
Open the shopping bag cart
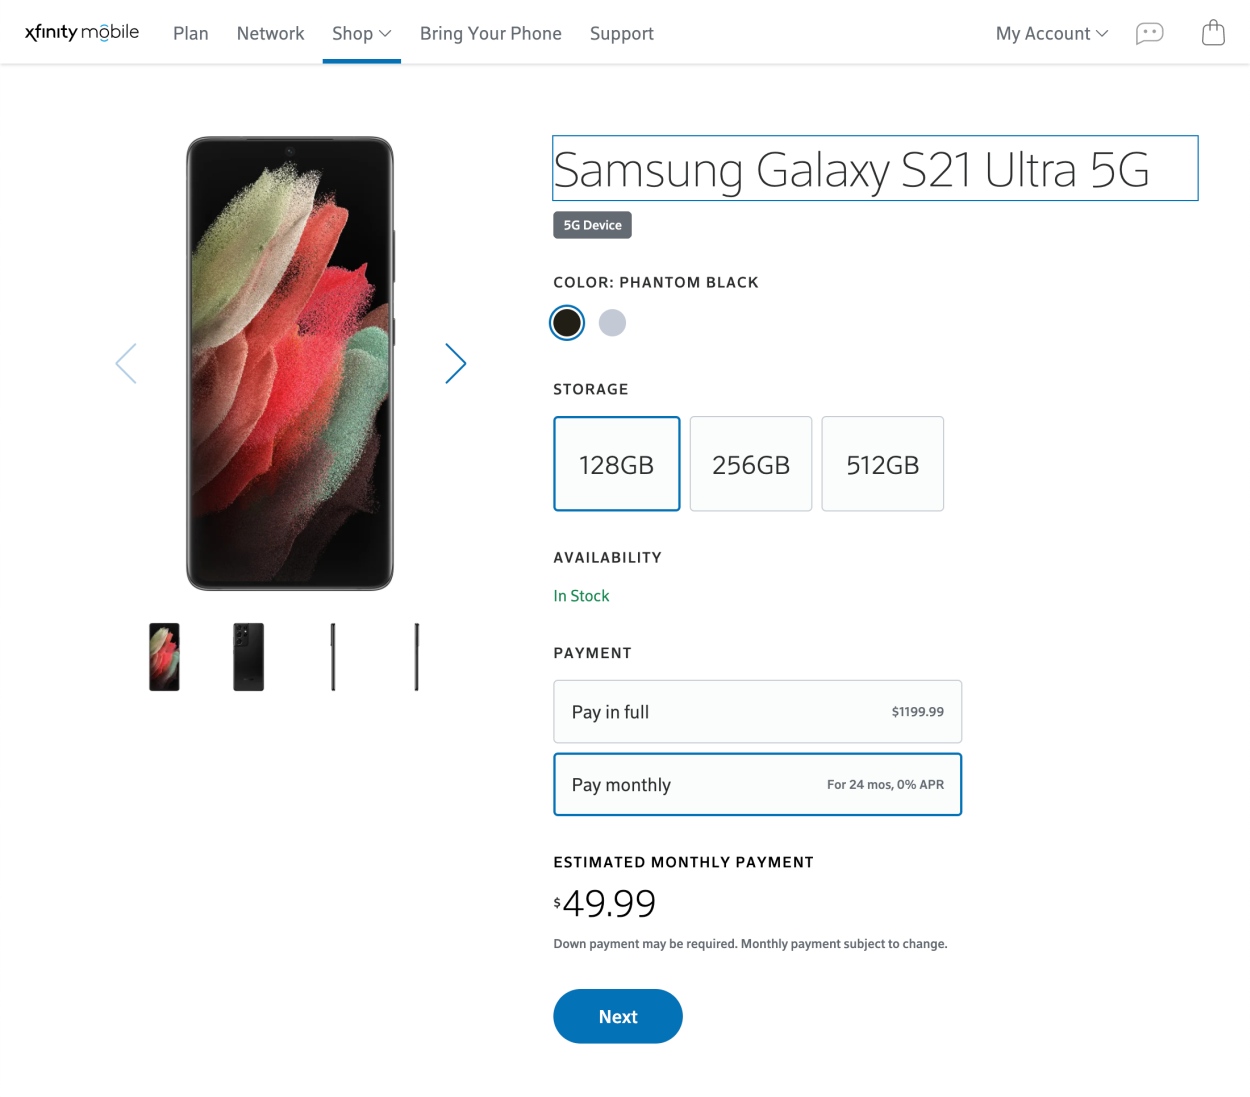coord(1213,33)
